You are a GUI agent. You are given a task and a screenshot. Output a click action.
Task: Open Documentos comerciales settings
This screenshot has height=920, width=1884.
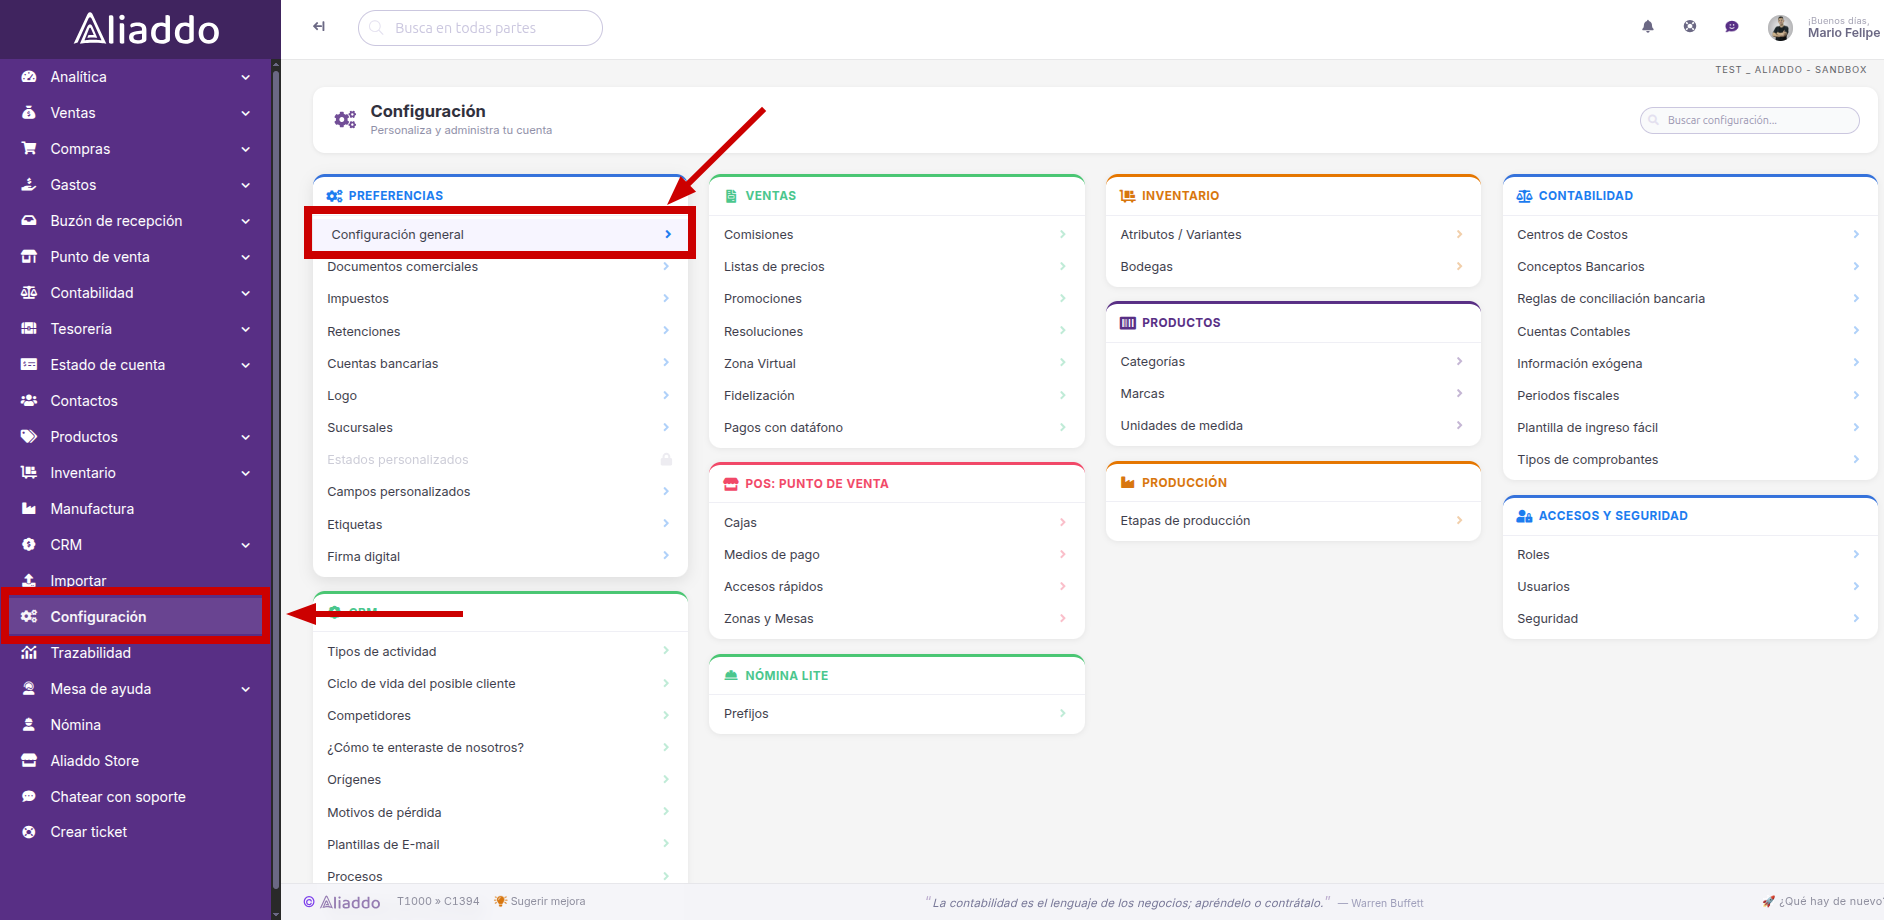500,267
